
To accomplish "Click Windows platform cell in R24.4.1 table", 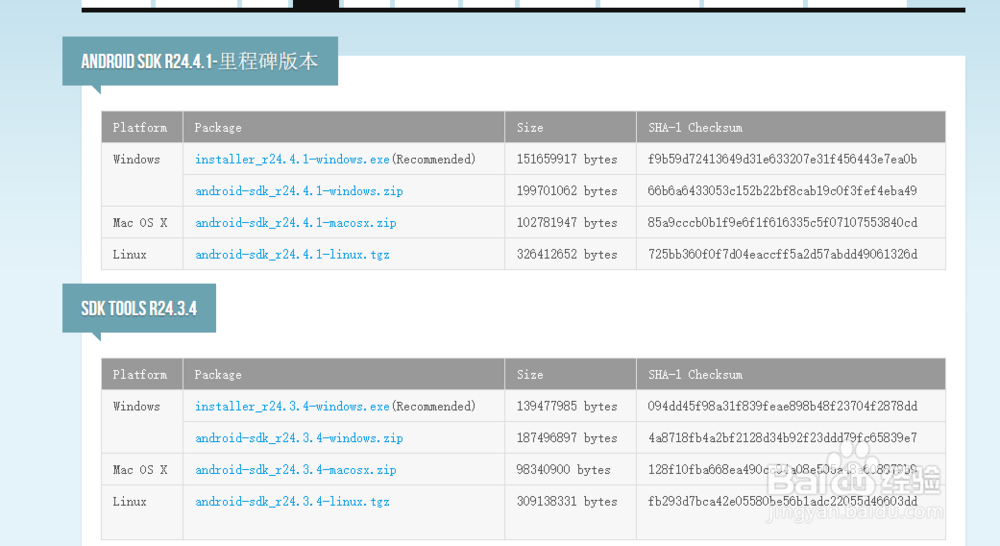I will coord(142,175).
